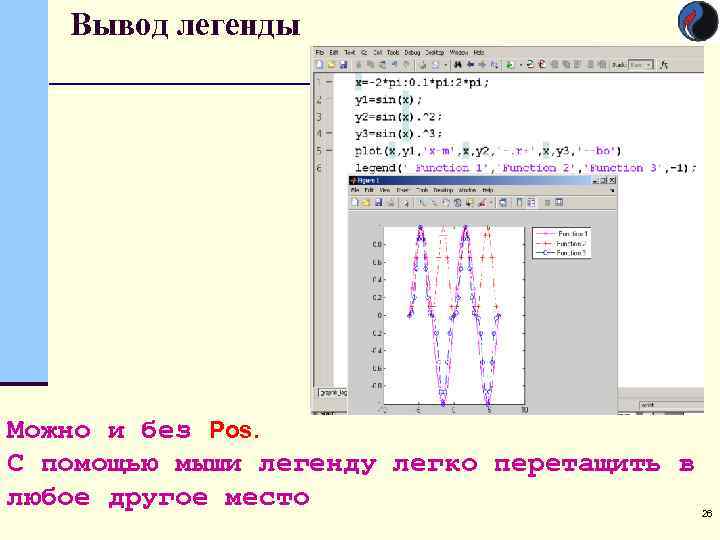This screenshot has width=720, height=540.
Task: Click Hide Plot Tools icon in Figure toolbar
Action: click(547, 202)
